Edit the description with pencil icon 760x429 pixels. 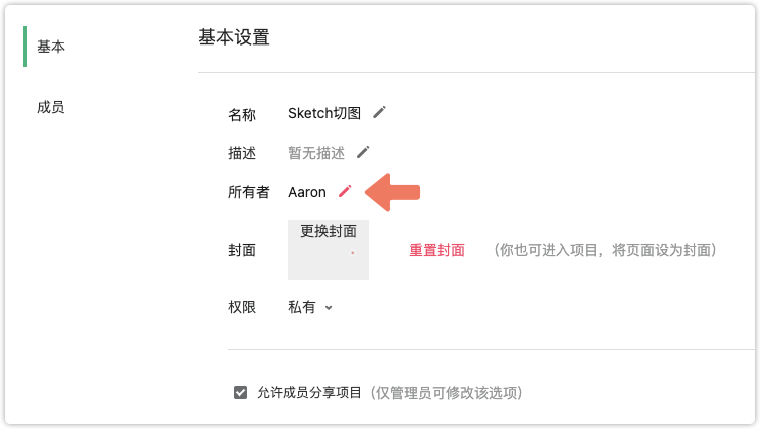click(363, 152)
